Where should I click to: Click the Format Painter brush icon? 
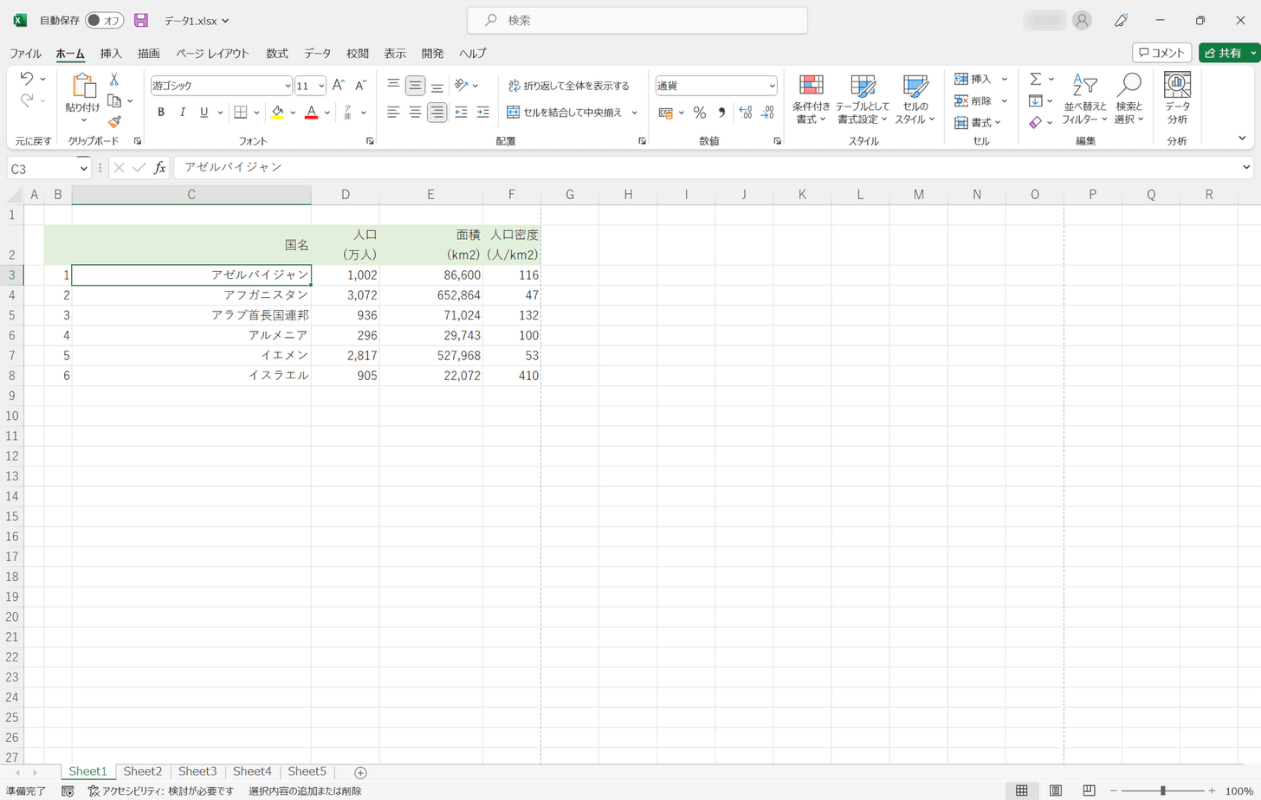pos(114,122)
